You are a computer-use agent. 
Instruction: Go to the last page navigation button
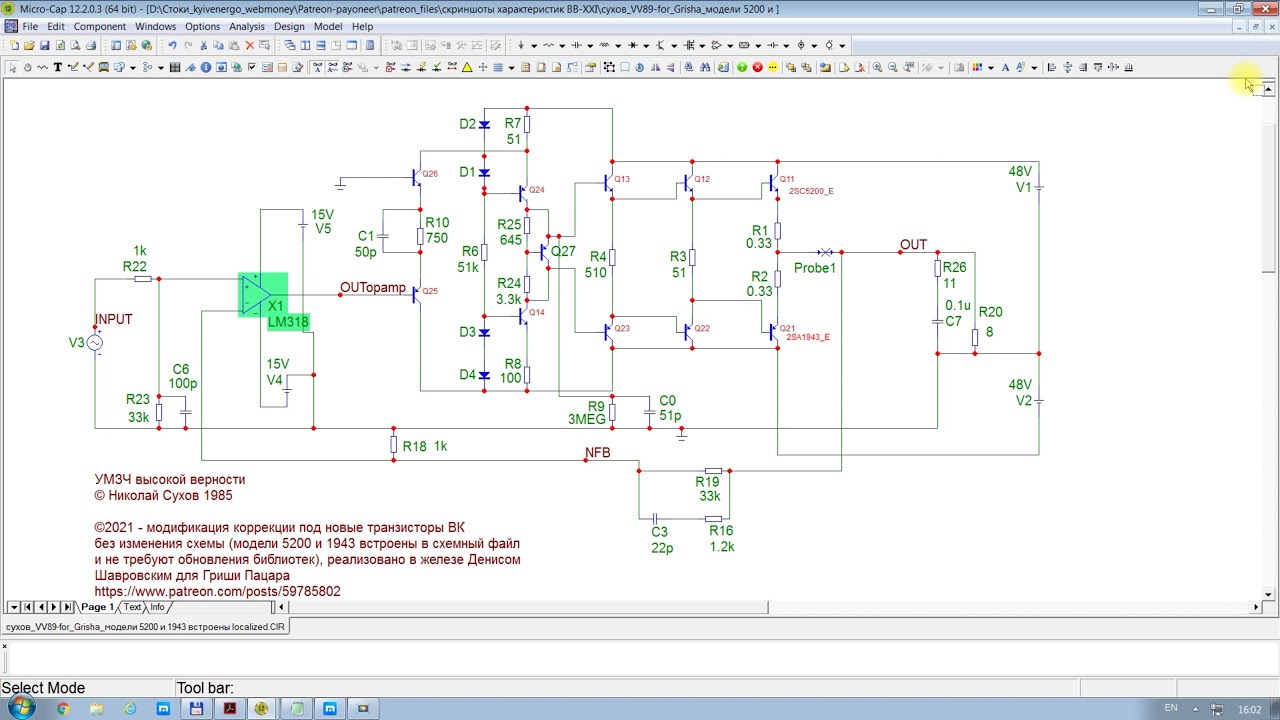(x=67, y=607)
